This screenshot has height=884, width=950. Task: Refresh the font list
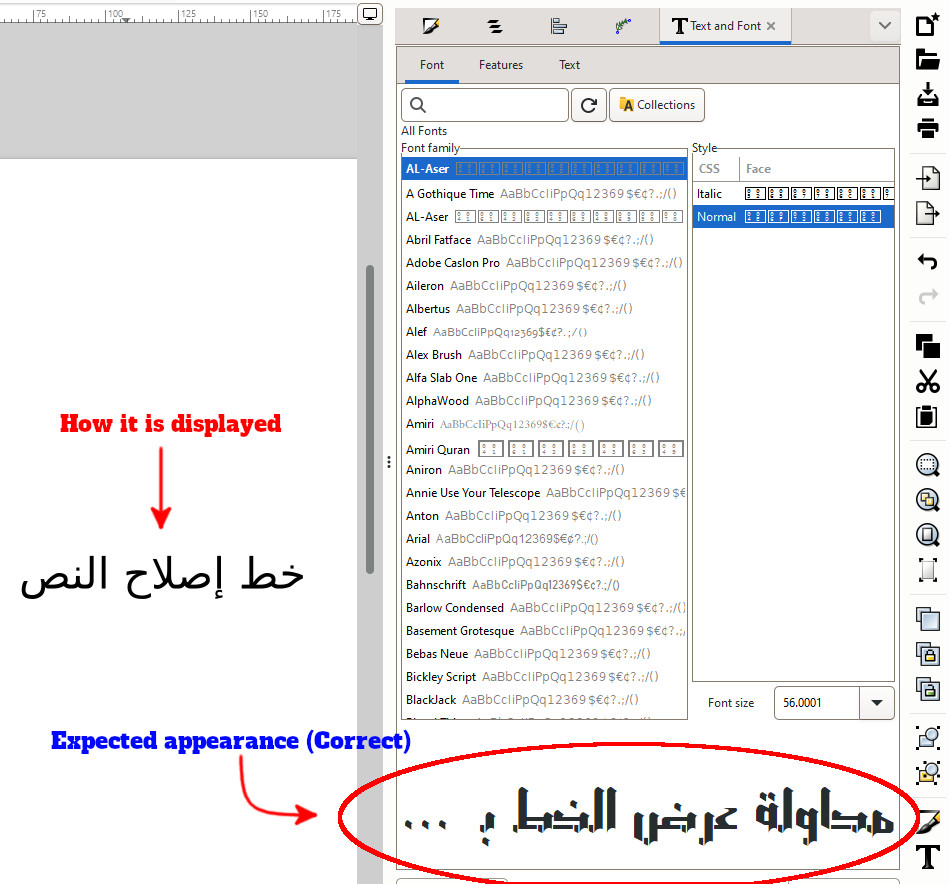pyautogui.click(x=589, y=105)
